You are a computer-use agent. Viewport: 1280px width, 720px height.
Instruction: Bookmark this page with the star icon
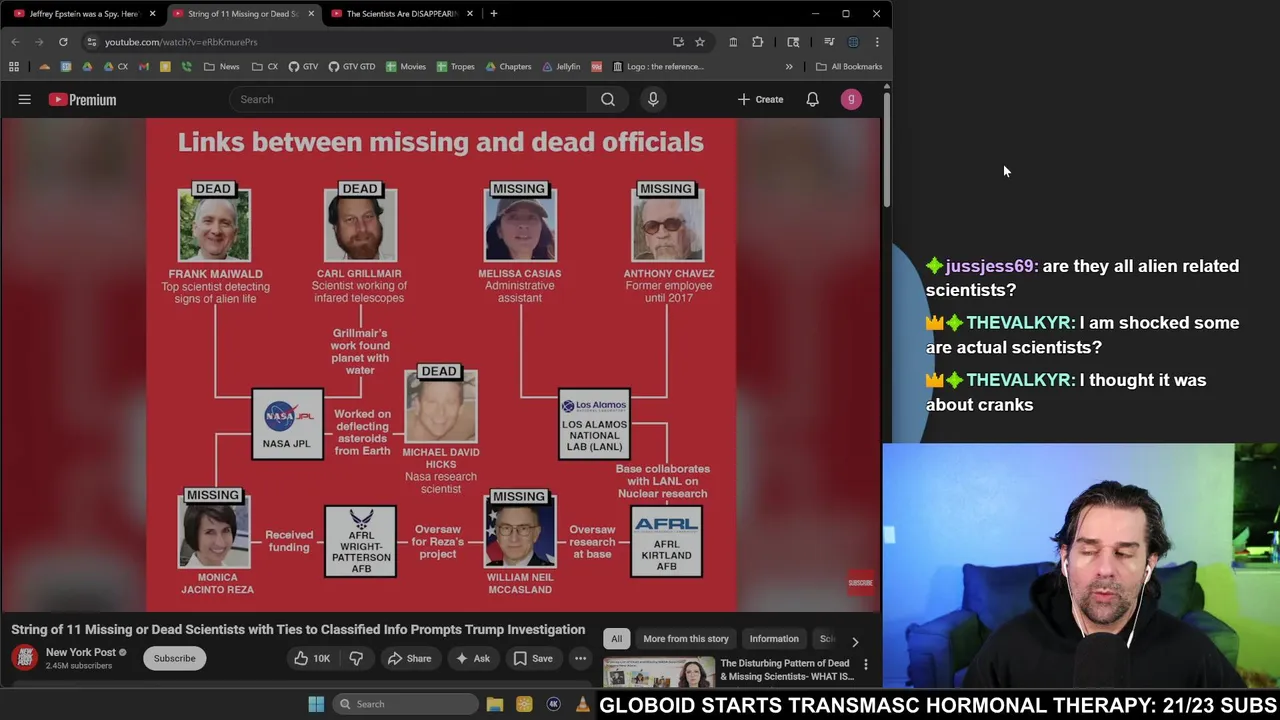point(700,42)
